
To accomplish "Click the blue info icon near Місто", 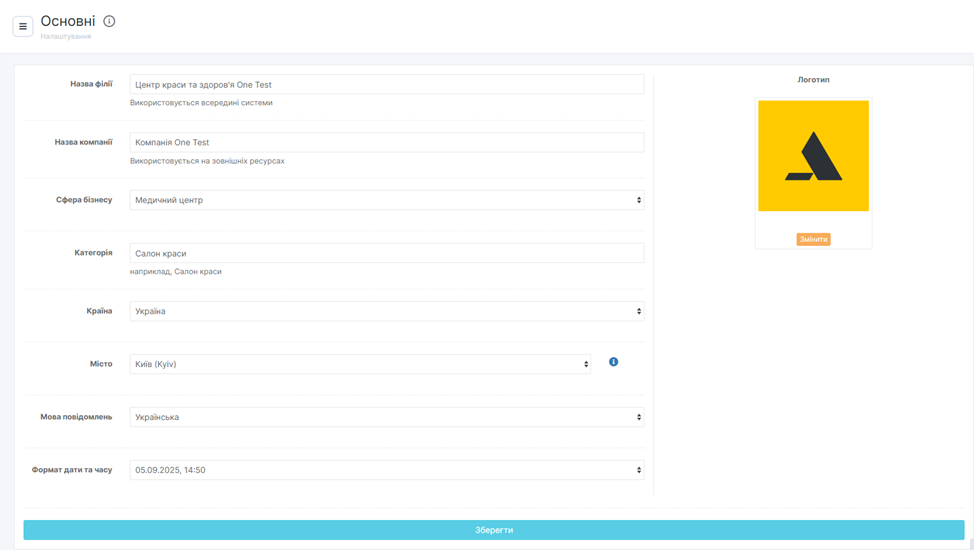I will pyautogui.click(x=614, y=362).
